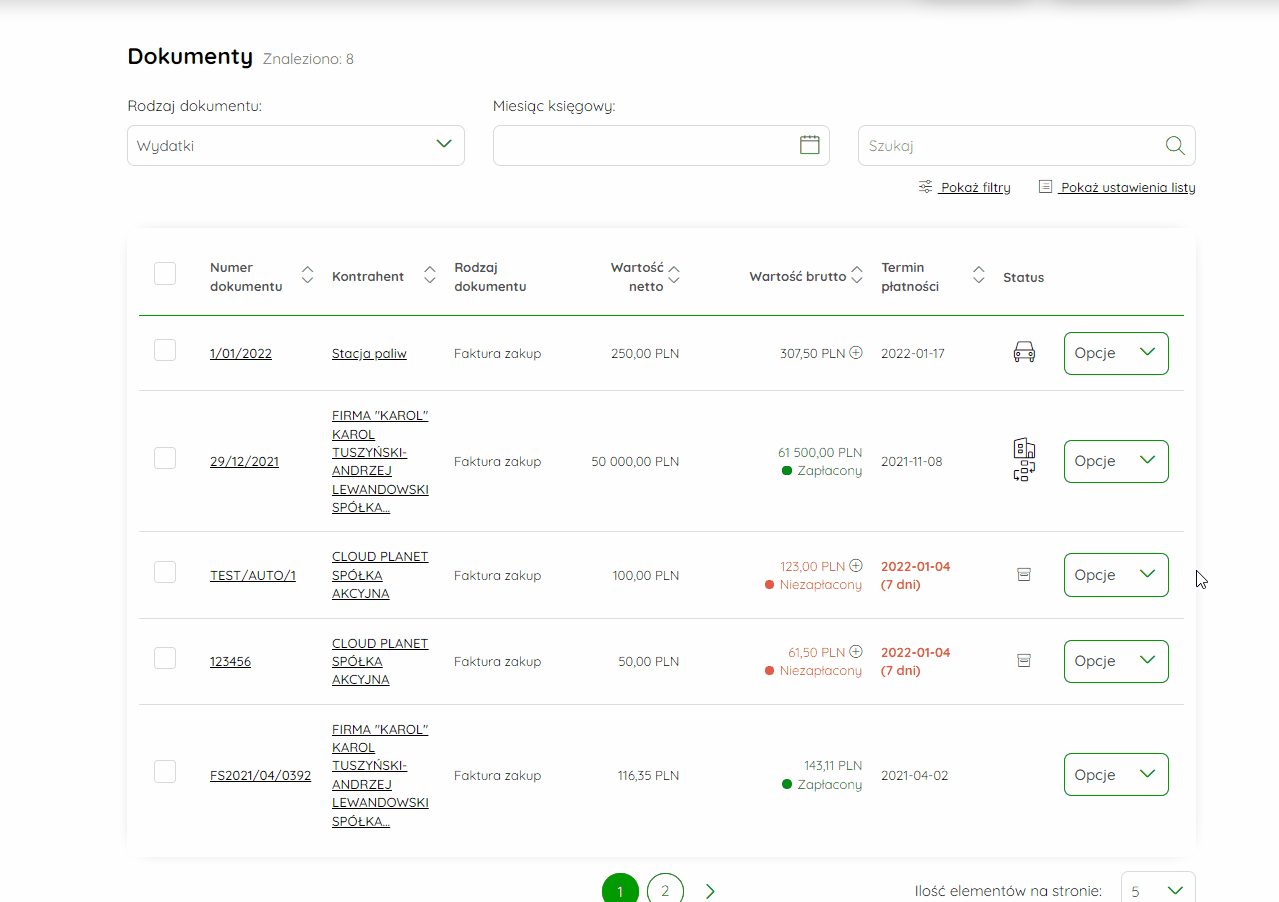Open FIRMA "KAROL" contractor link in FS2021/04/0392 row
Viewport: 1279px width, 902px height.
coord(380,775)
